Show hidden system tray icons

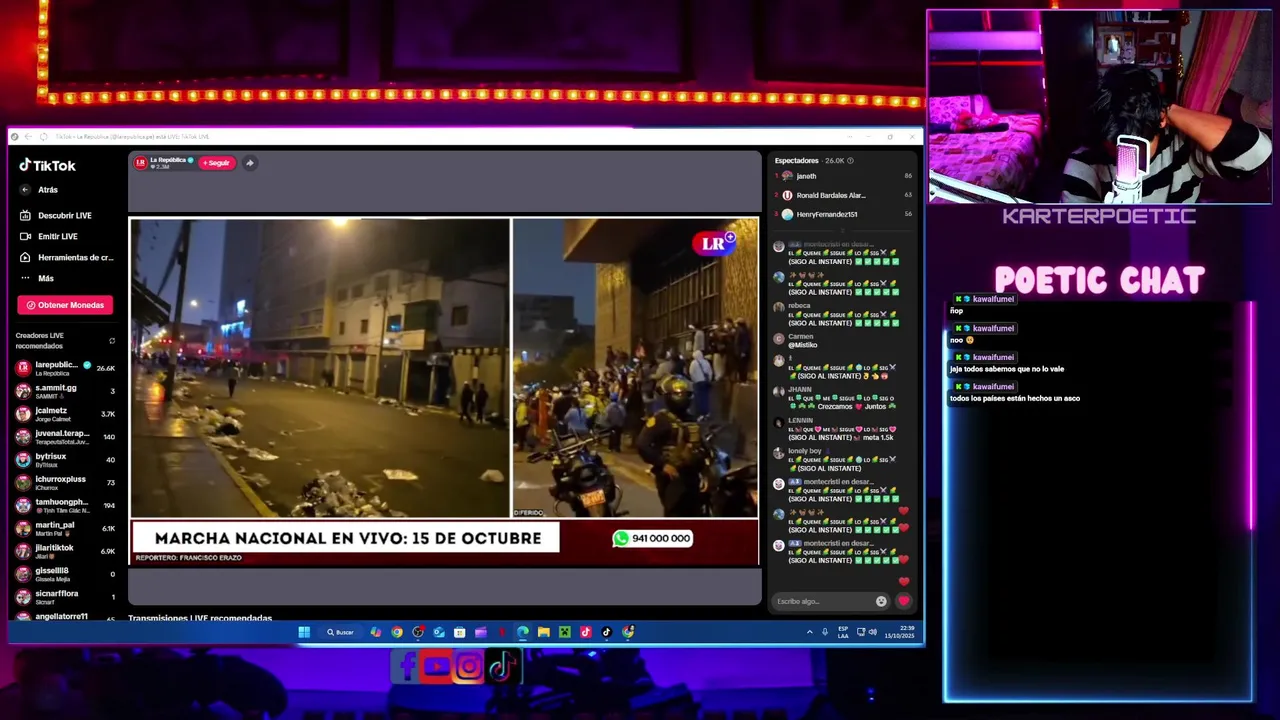[809, 632]
